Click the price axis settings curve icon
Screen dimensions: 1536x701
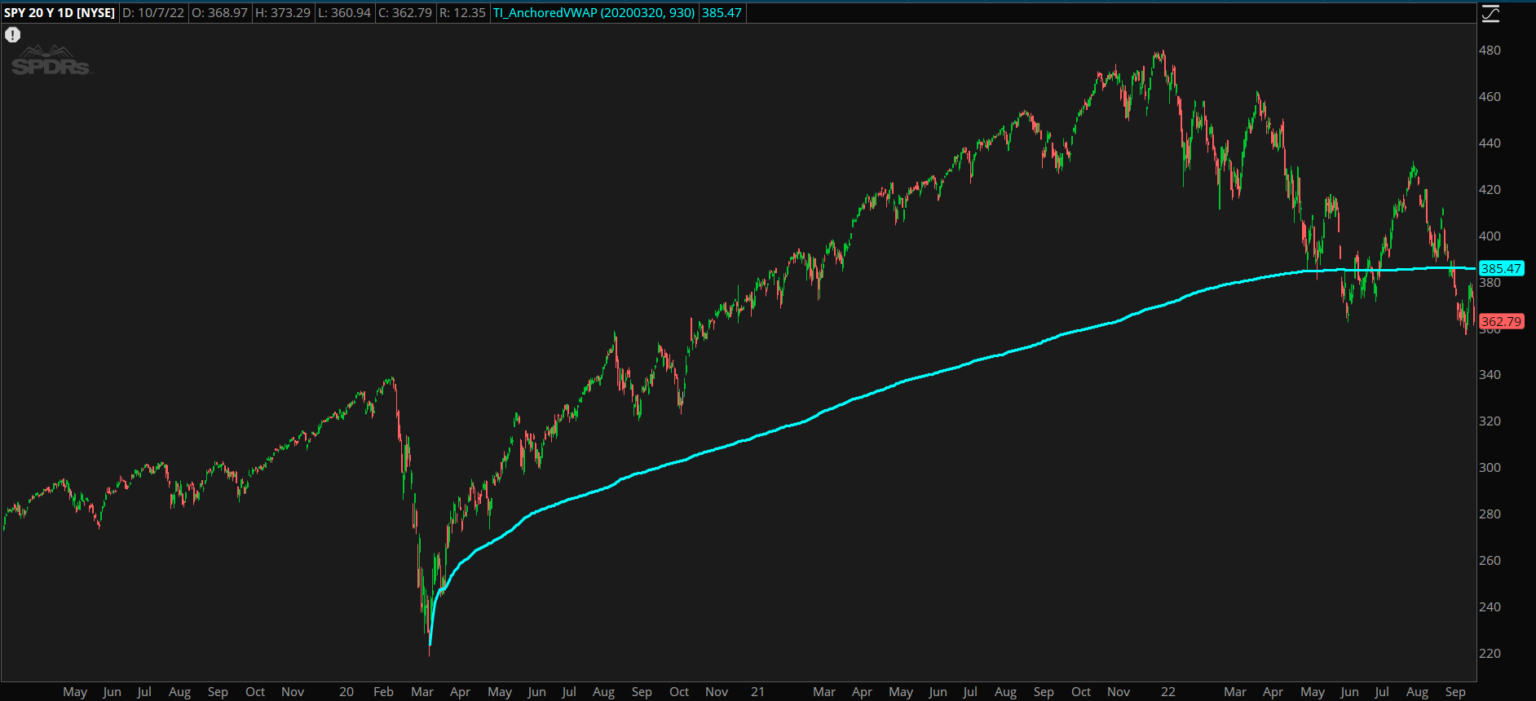click(1490, 13)
